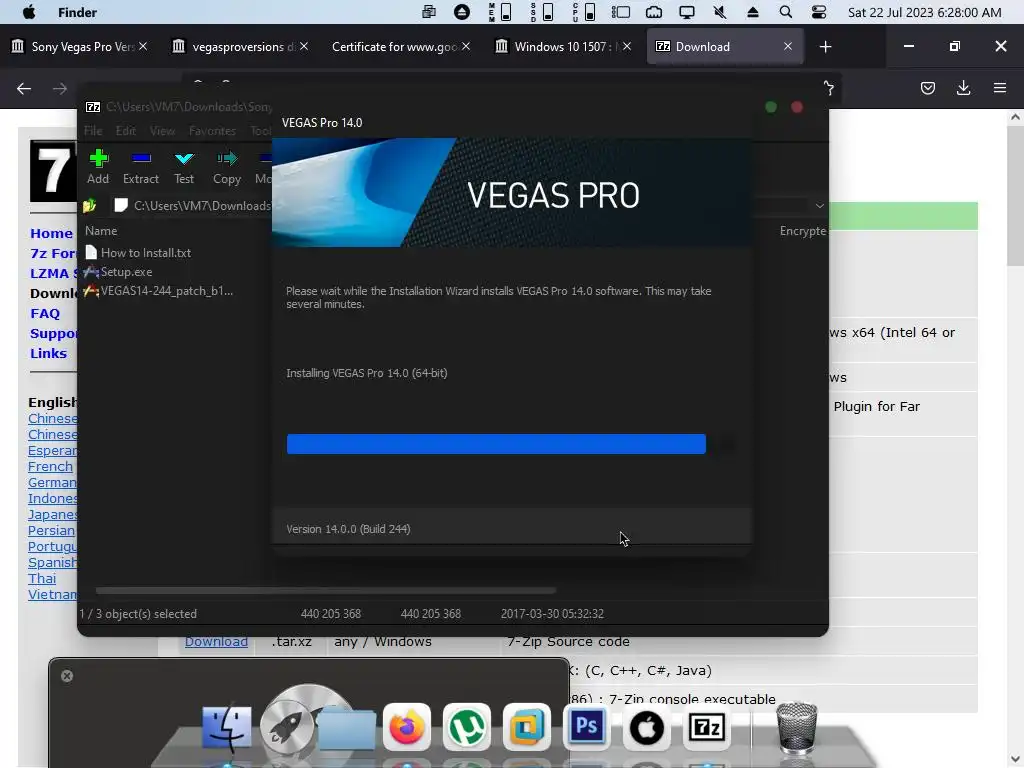Click the Home link on 7-Zip site
Viewport: 1024px width, 768px height.
pyautogui.click(x=52, y=233)
